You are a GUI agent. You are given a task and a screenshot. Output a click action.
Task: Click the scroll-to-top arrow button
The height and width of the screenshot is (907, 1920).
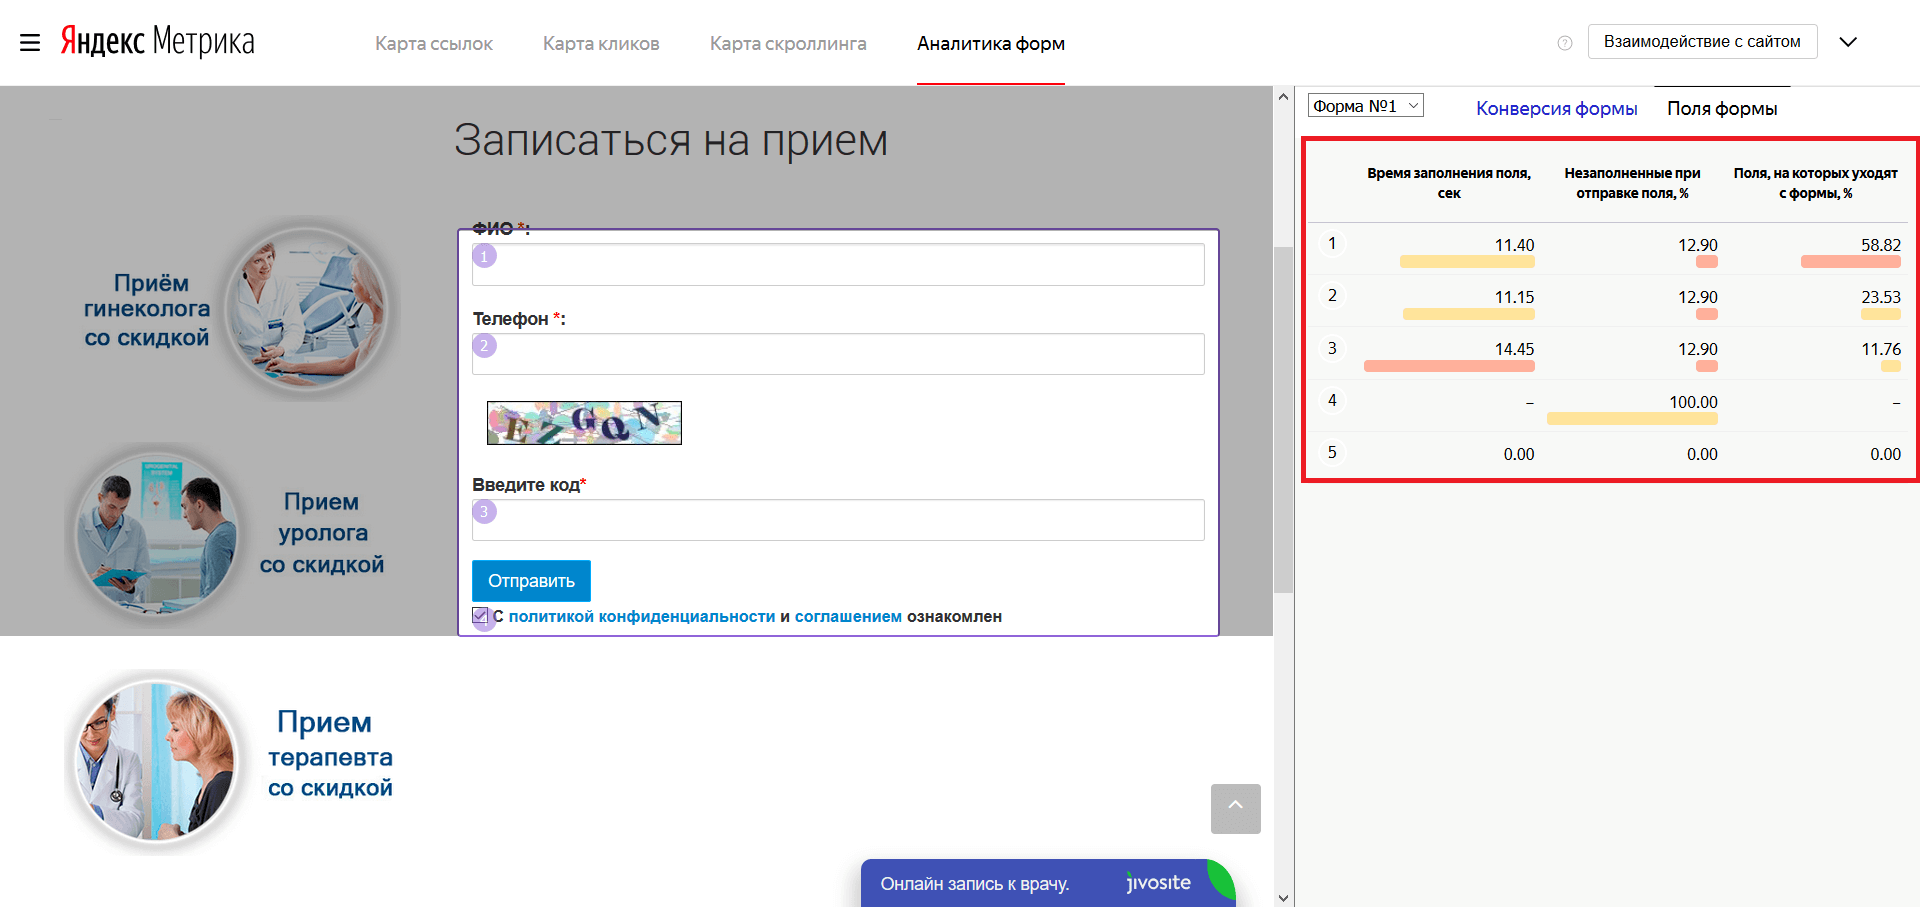1235,808
